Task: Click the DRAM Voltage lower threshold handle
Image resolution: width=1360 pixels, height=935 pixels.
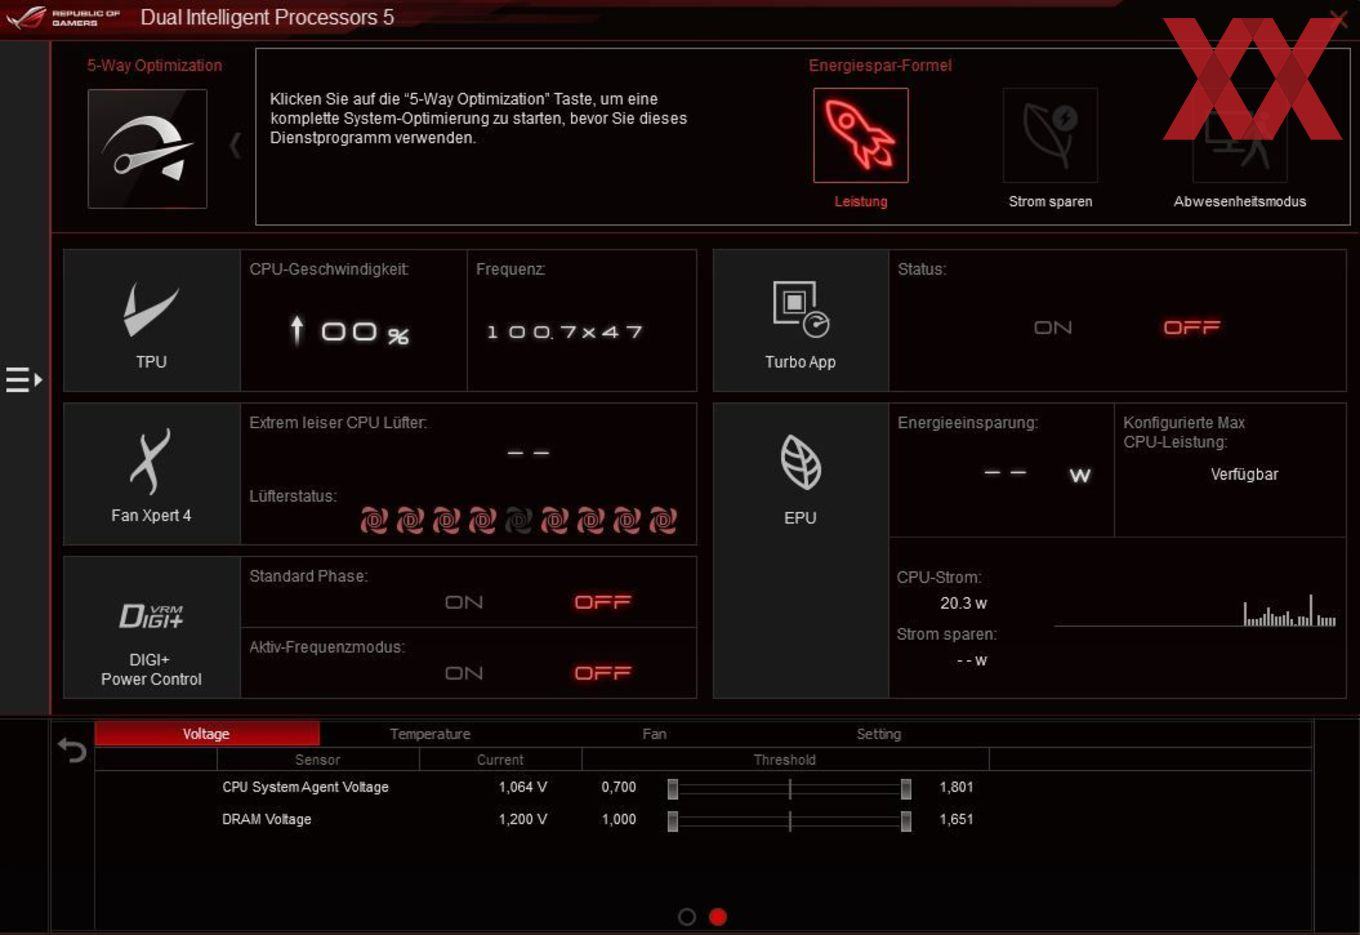Action: (x=673, y=821)
